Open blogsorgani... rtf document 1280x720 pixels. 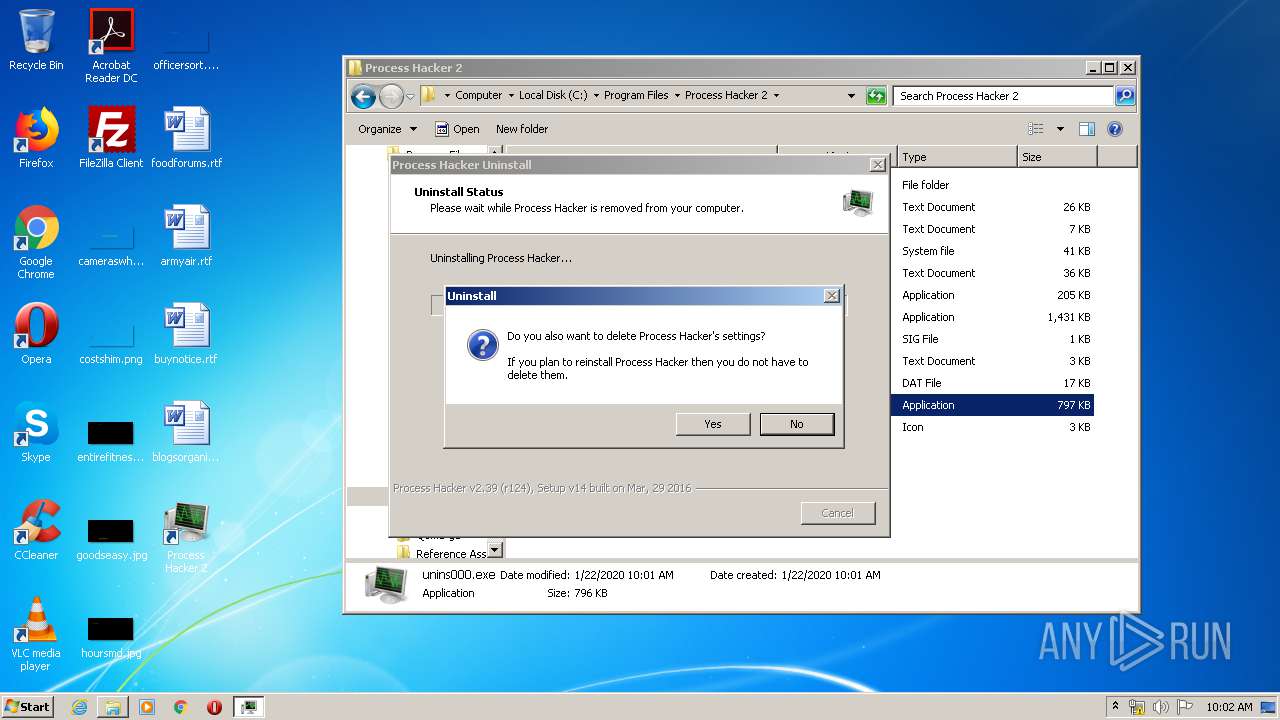pyautogui.click(x=187, y=433)
